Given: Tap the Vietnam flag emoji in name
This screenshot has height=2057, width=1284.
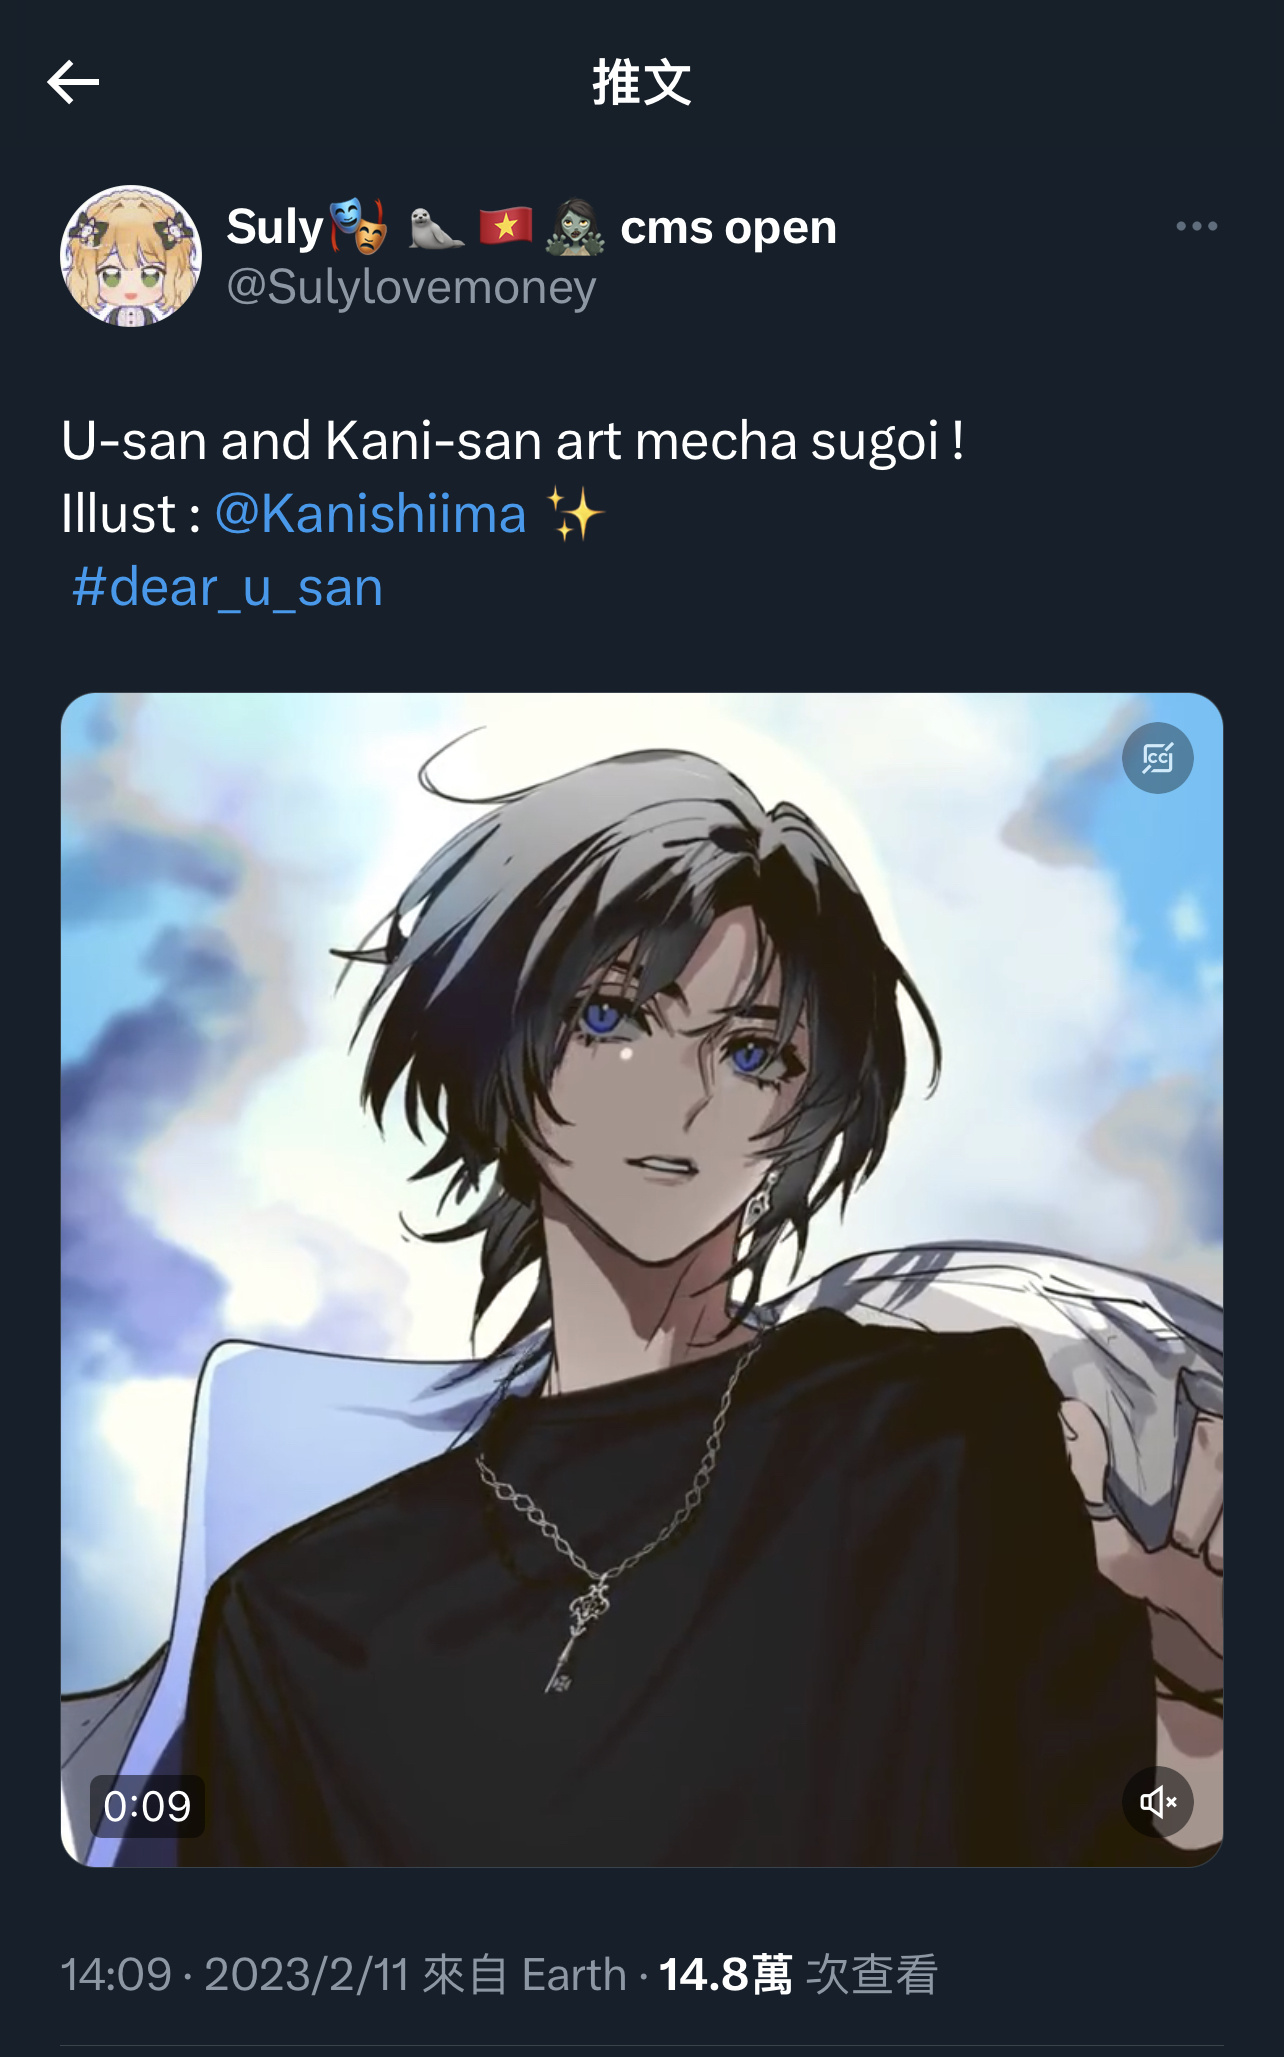Looking at the screenshot, I should pos(506,227).
